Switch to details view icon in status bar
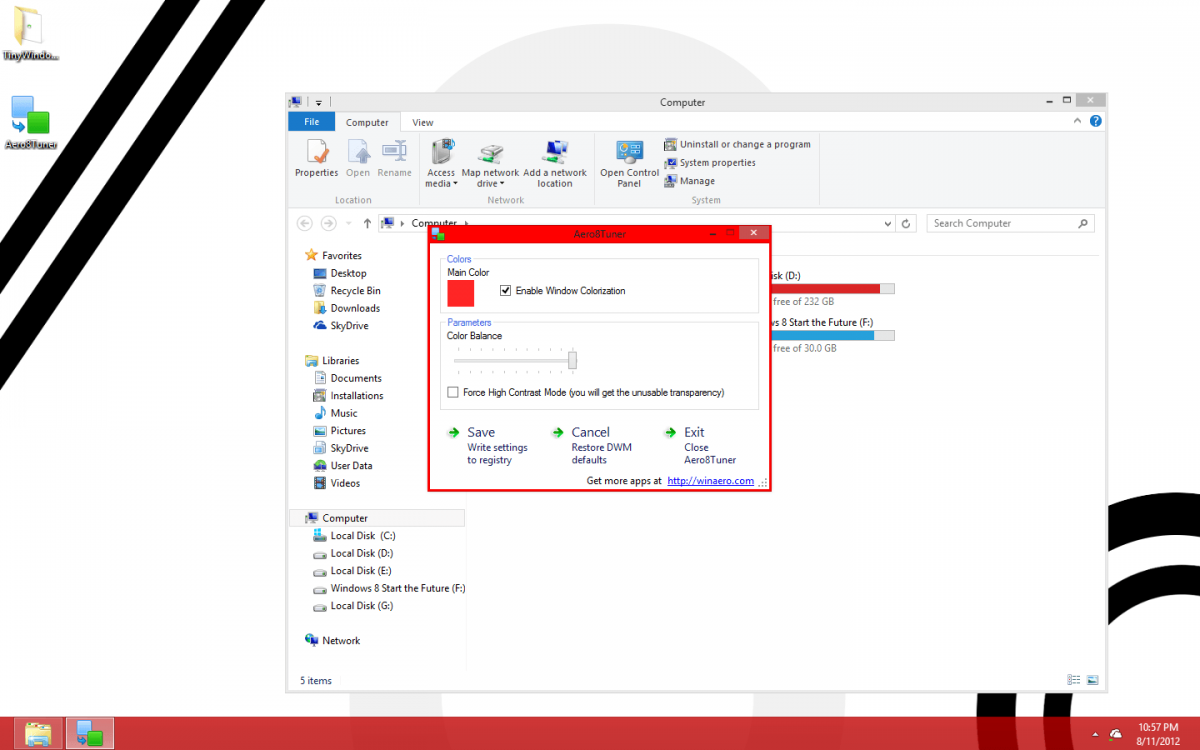This screenshot has height=750, width=1200. (x=1073, y=680)
